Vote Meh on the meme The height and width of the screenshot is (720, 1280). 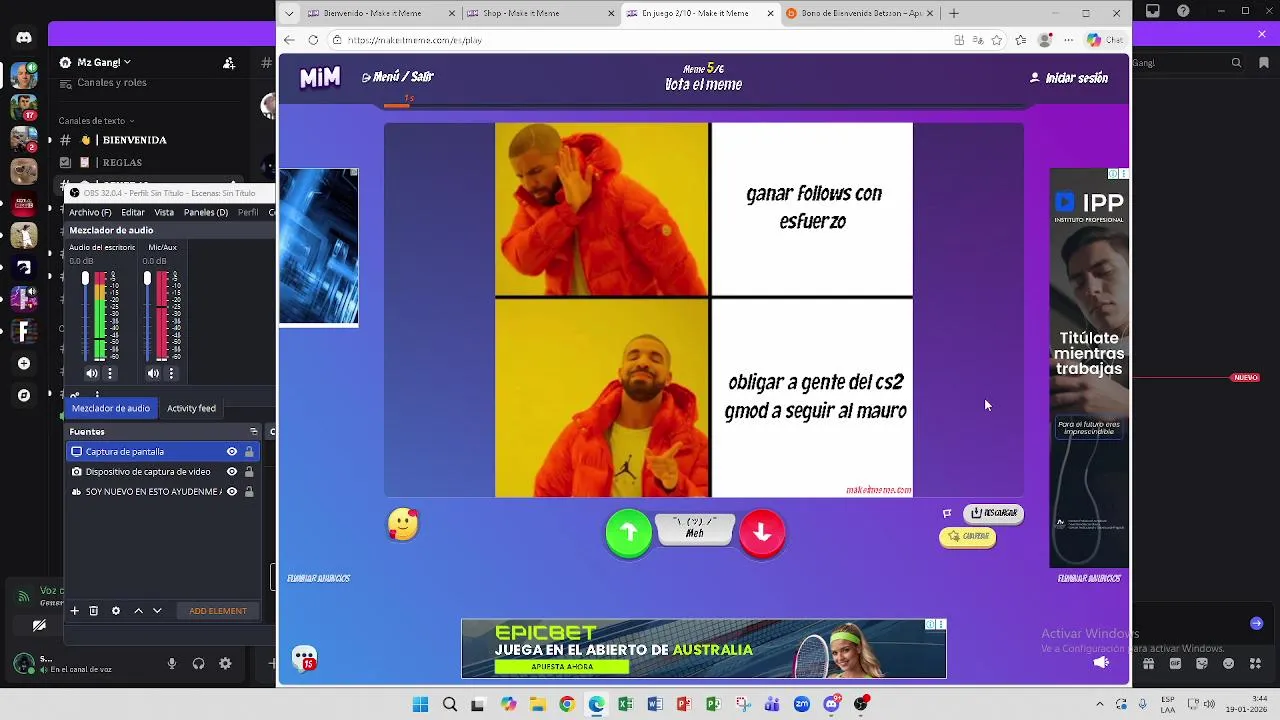695,528
